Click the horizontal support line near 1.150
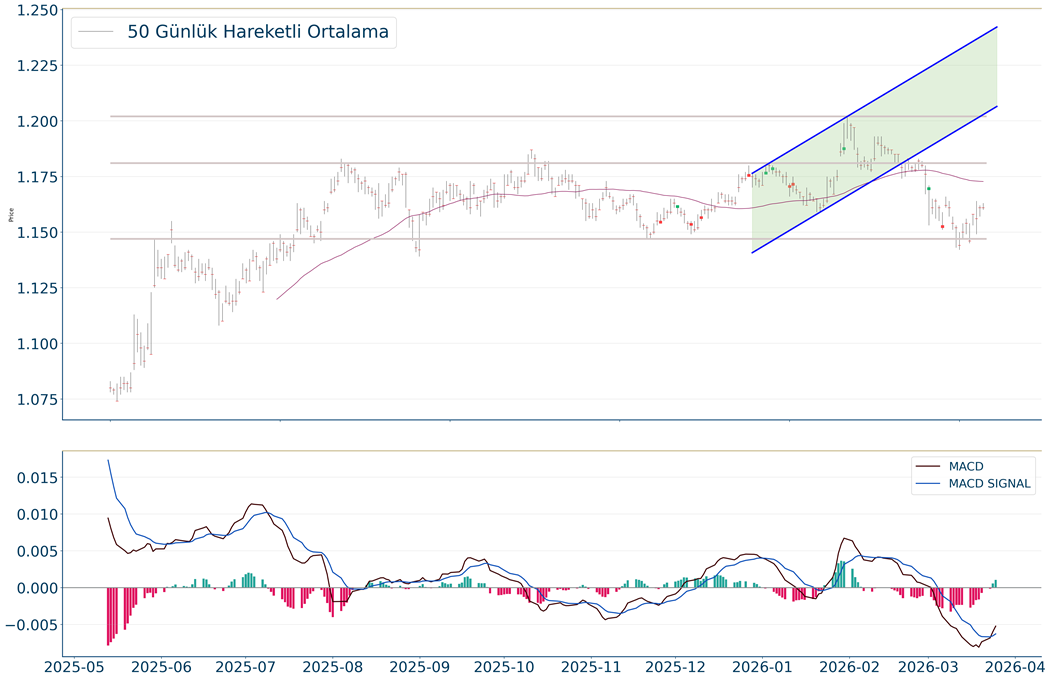The image size is (1050, 679). (x=400, y=239)
